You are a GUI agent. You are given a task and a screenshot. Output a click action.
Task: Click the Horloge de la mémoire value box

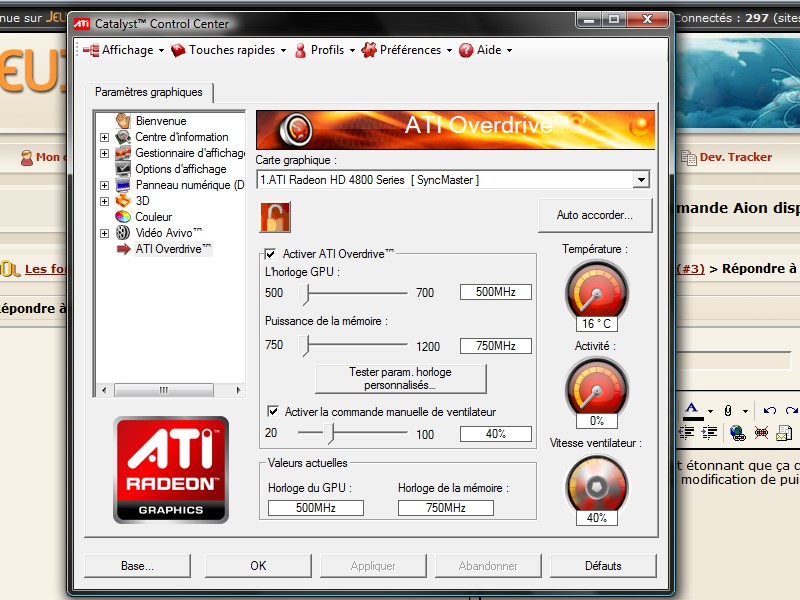coord(446,508)
